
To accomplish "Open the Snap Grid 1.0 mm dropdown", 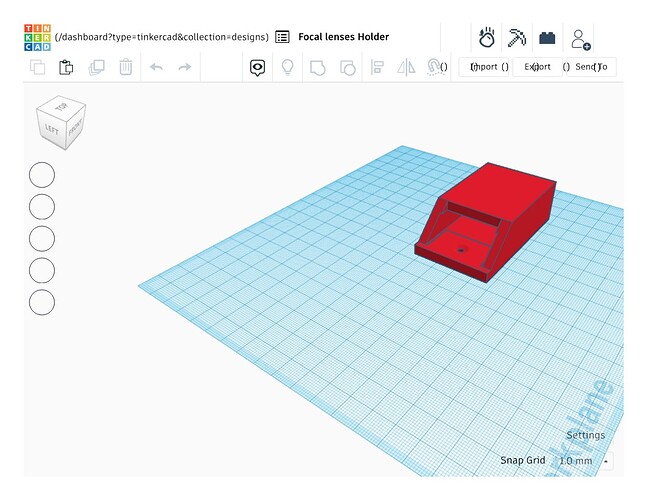I will [585, 461].
